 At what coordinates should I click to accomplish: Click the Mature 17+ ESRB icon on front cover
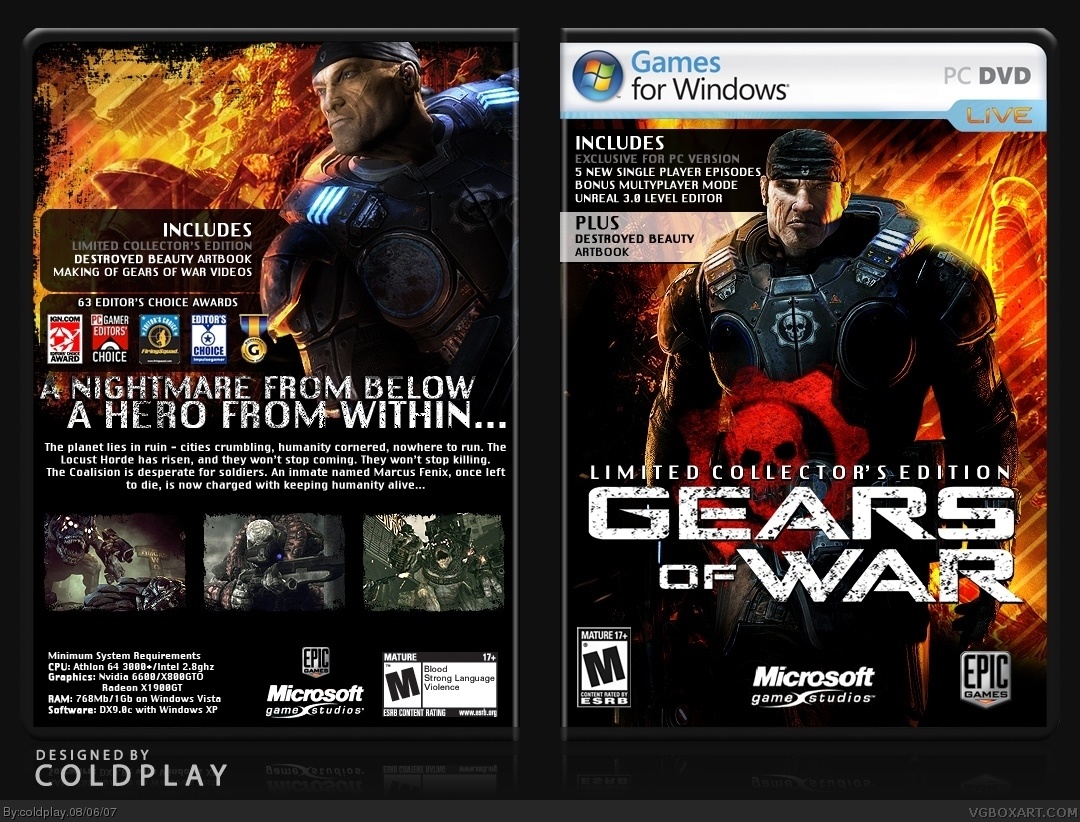[x=604, y=667]
